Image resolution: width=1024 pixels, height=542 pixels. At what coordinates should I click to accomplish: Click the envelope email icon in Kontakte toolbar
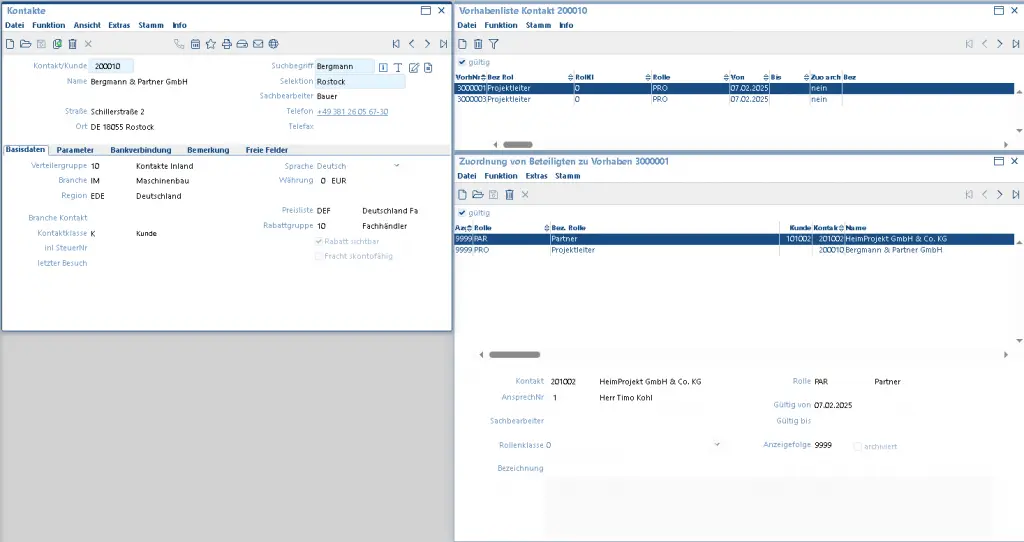pos(258,44)
